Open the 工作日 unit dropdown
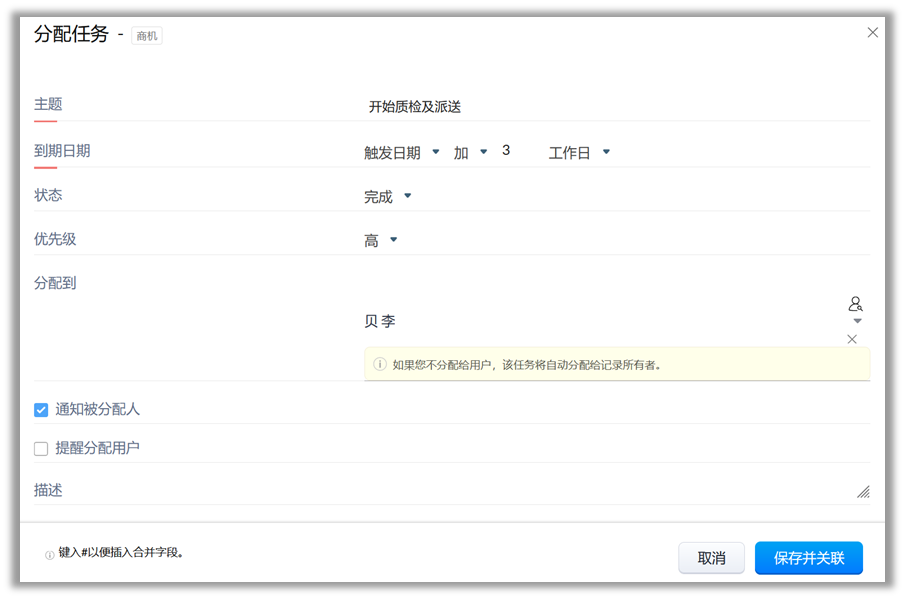This screenshot has width=905, height=599. (579, 153)
